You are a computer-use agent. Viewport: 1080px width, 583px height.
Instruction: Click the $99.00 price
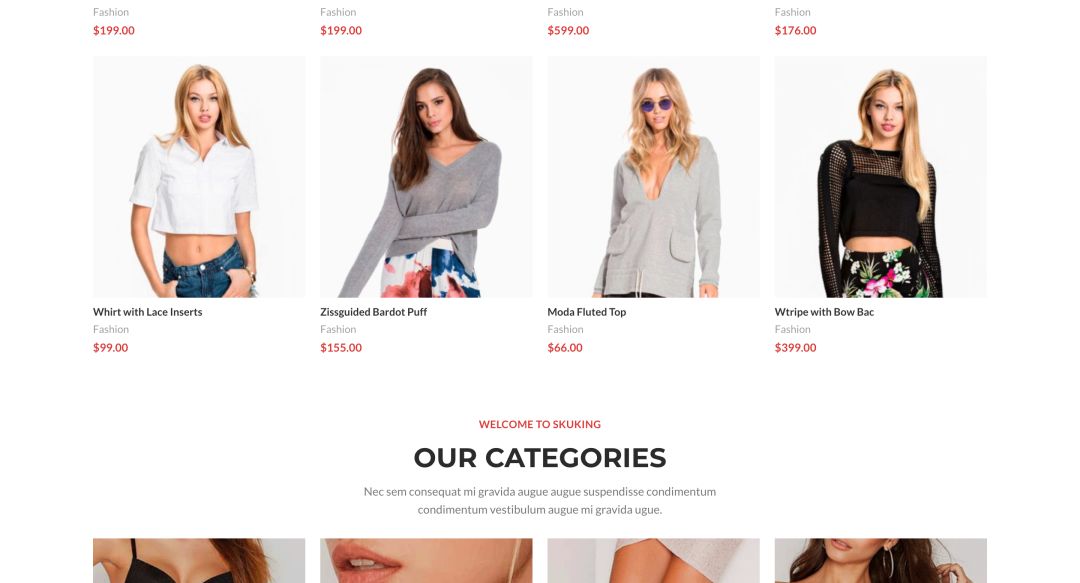tap(110, 348)
